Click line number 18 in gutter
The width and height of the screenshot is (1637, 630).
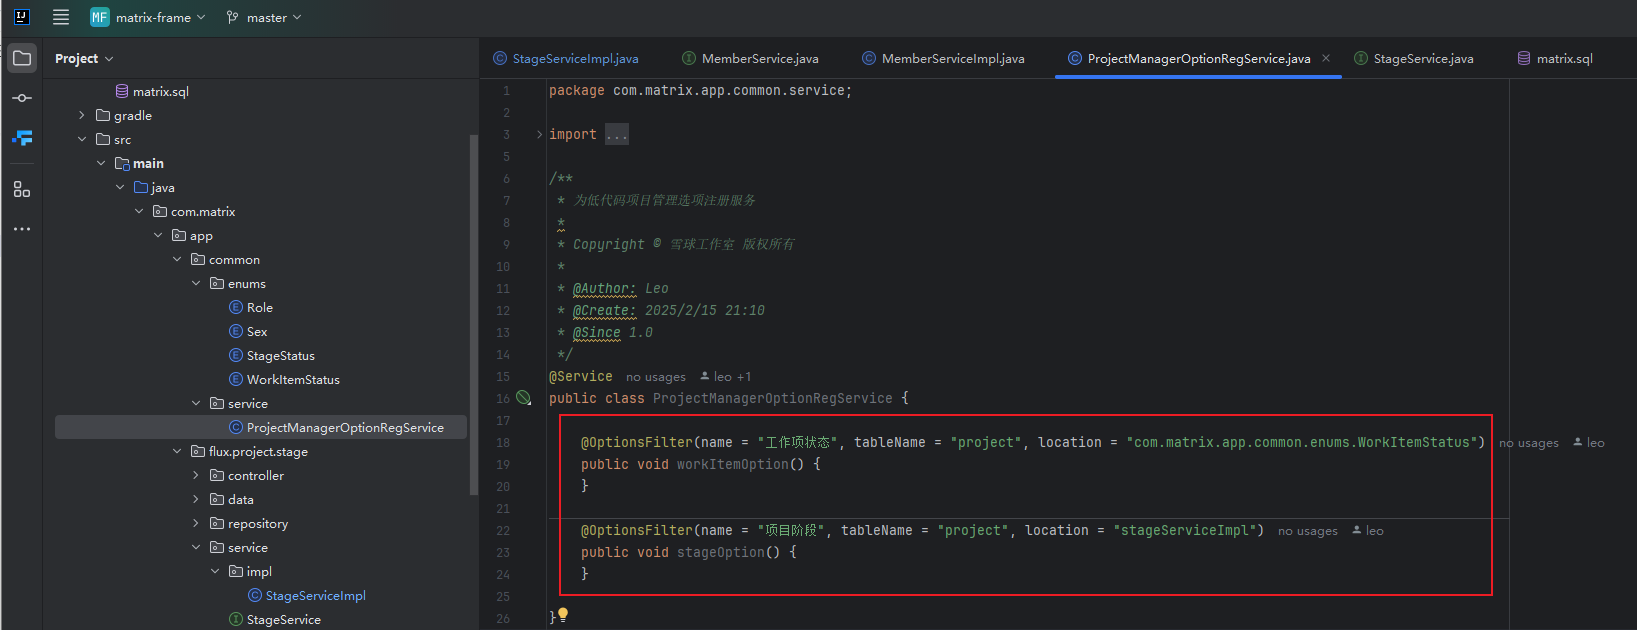503,442
